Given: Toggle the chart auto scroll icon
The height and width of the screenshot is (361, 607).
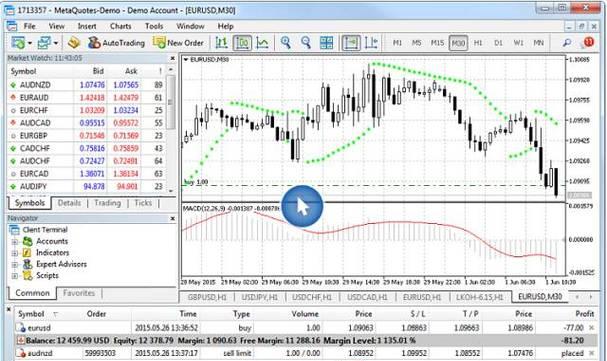Looking at the screenshot, I should pos(351,43).
